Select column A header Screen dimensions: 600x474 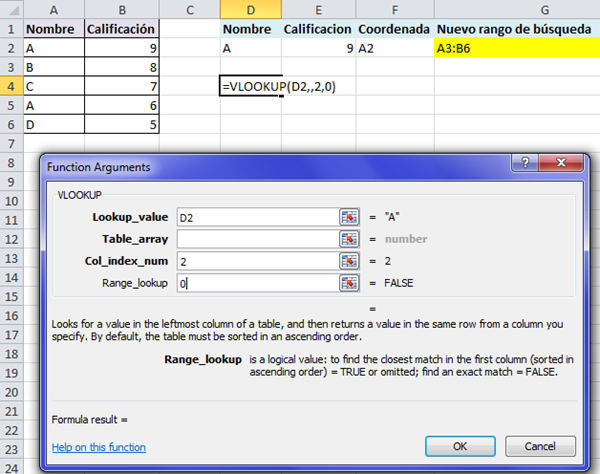point(53,9)
